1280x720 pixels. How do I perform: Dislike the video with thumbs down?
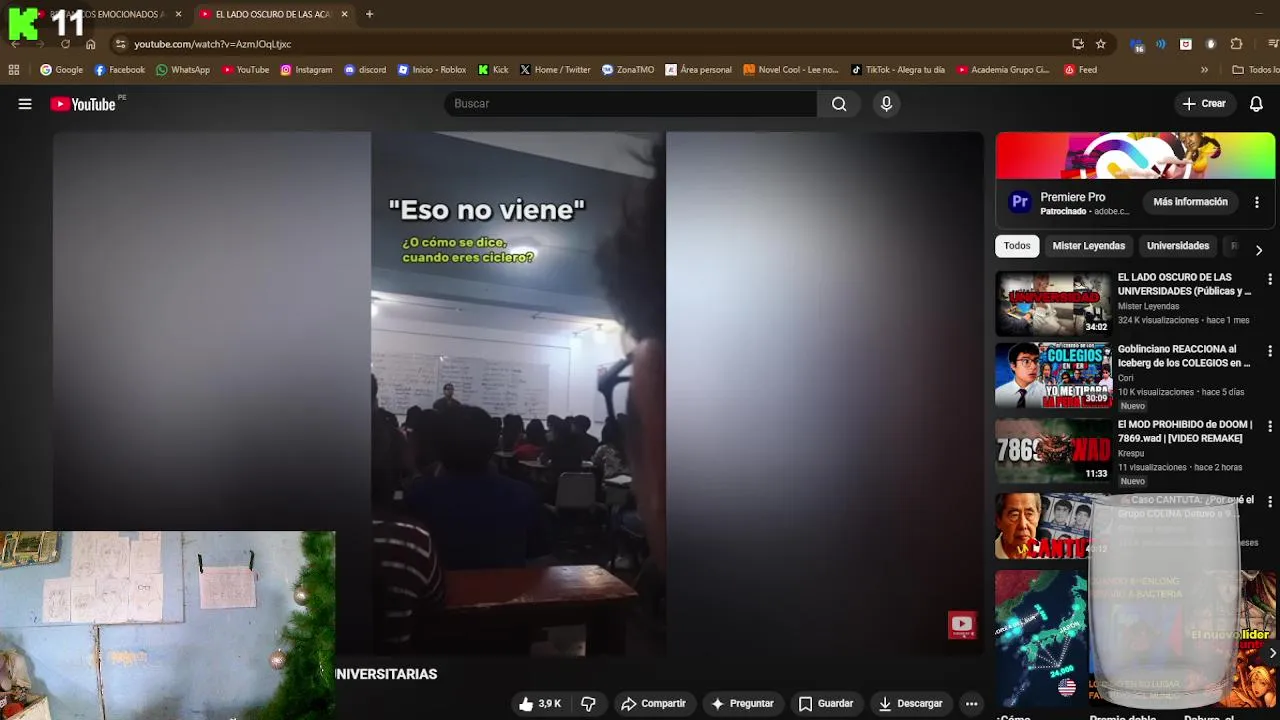click(x=588, y=704)
